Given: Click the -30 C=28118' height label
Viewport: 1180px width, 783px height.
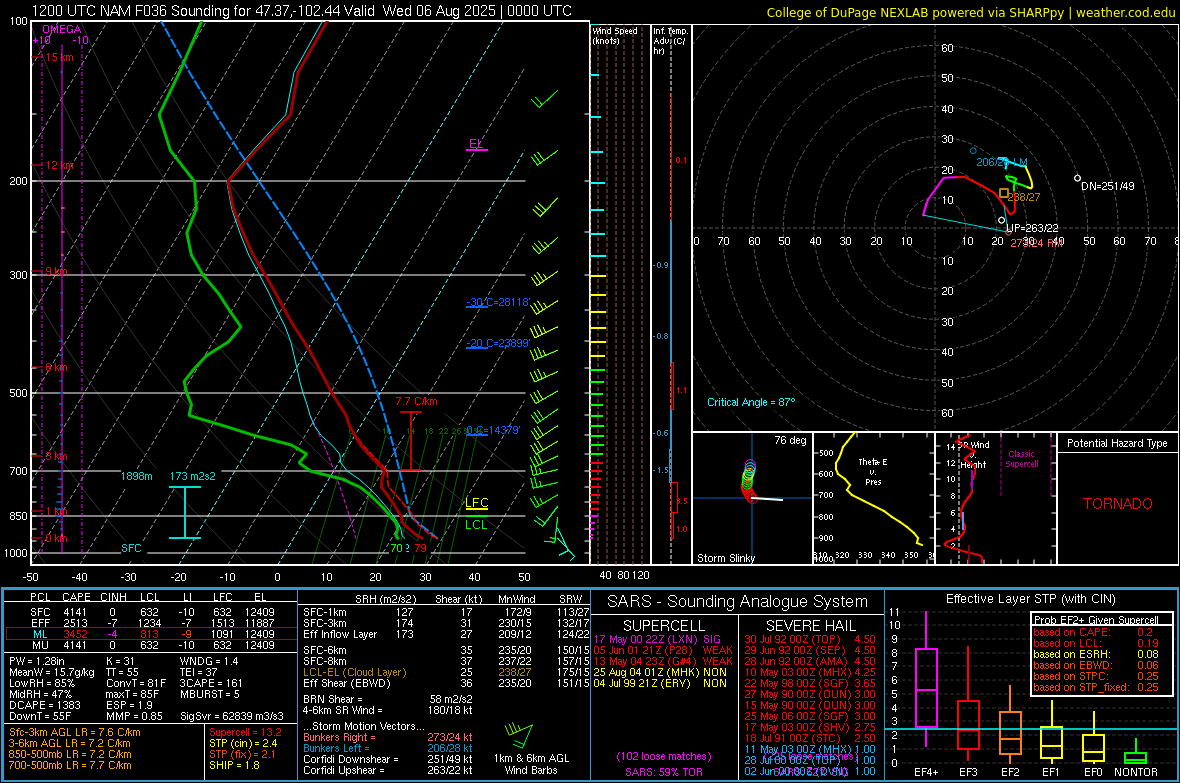Looking at the screenshot, I should point(498,302).
